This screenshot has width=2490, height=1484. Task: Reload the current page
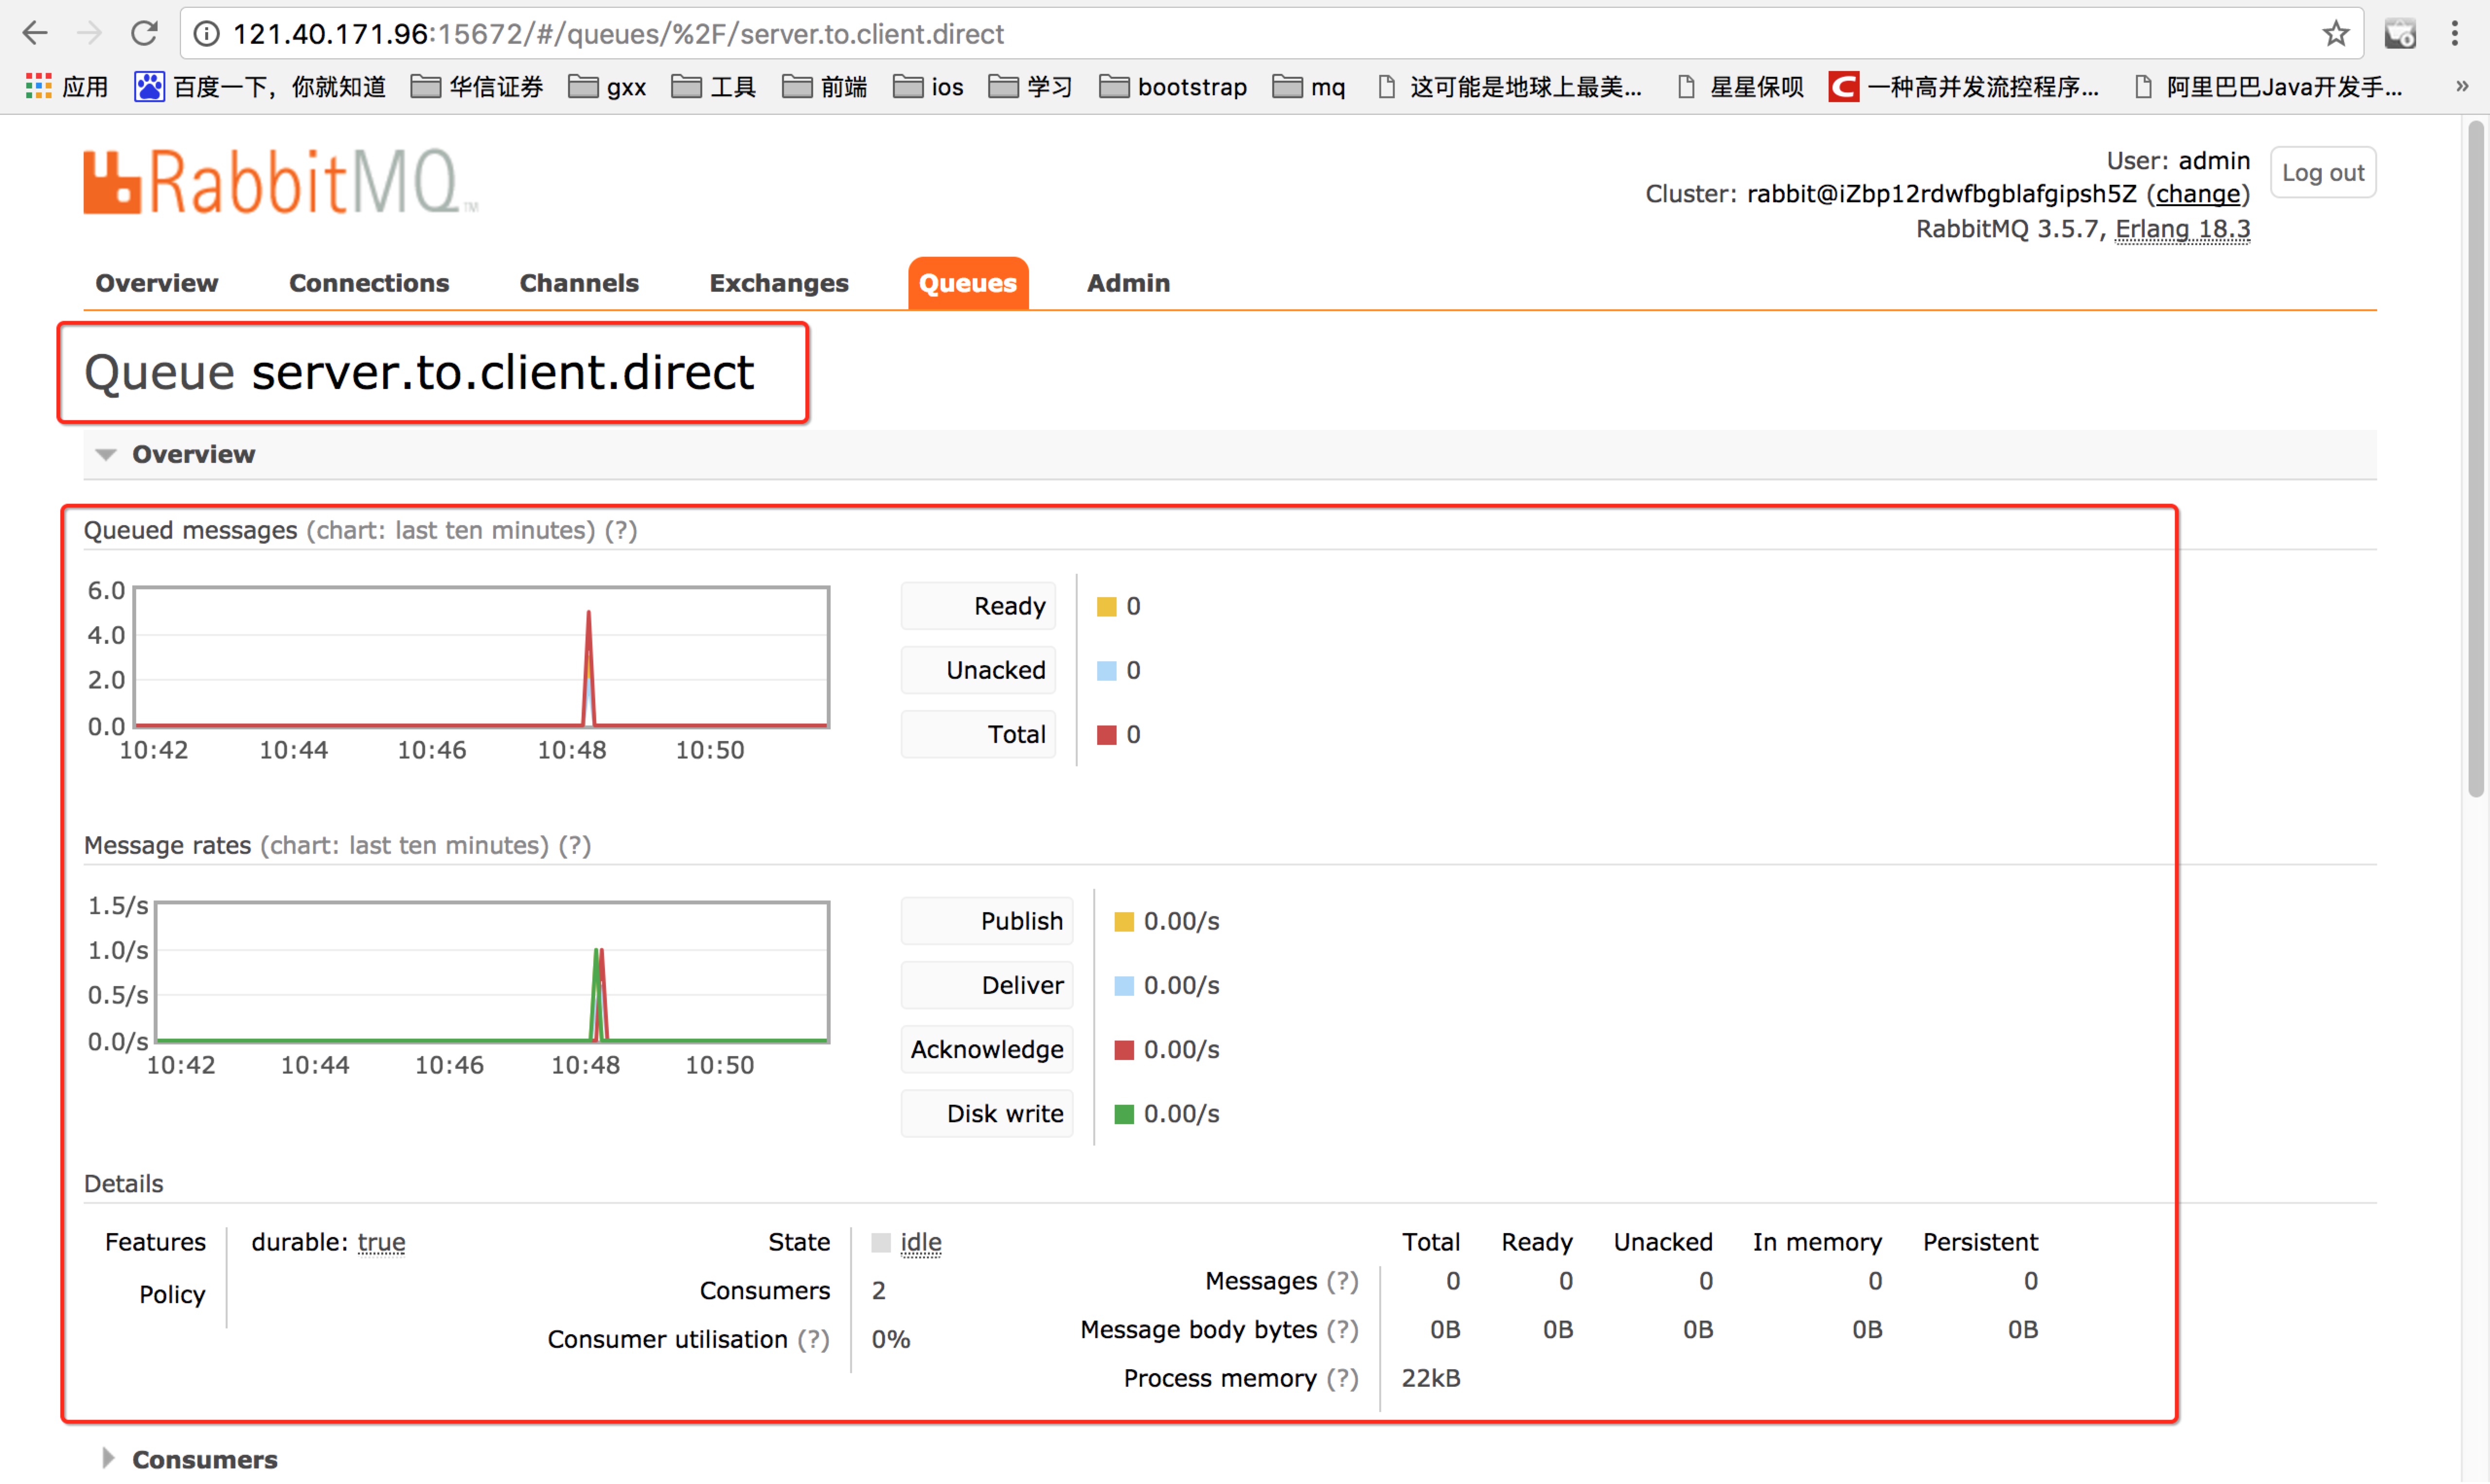point(144,33)
